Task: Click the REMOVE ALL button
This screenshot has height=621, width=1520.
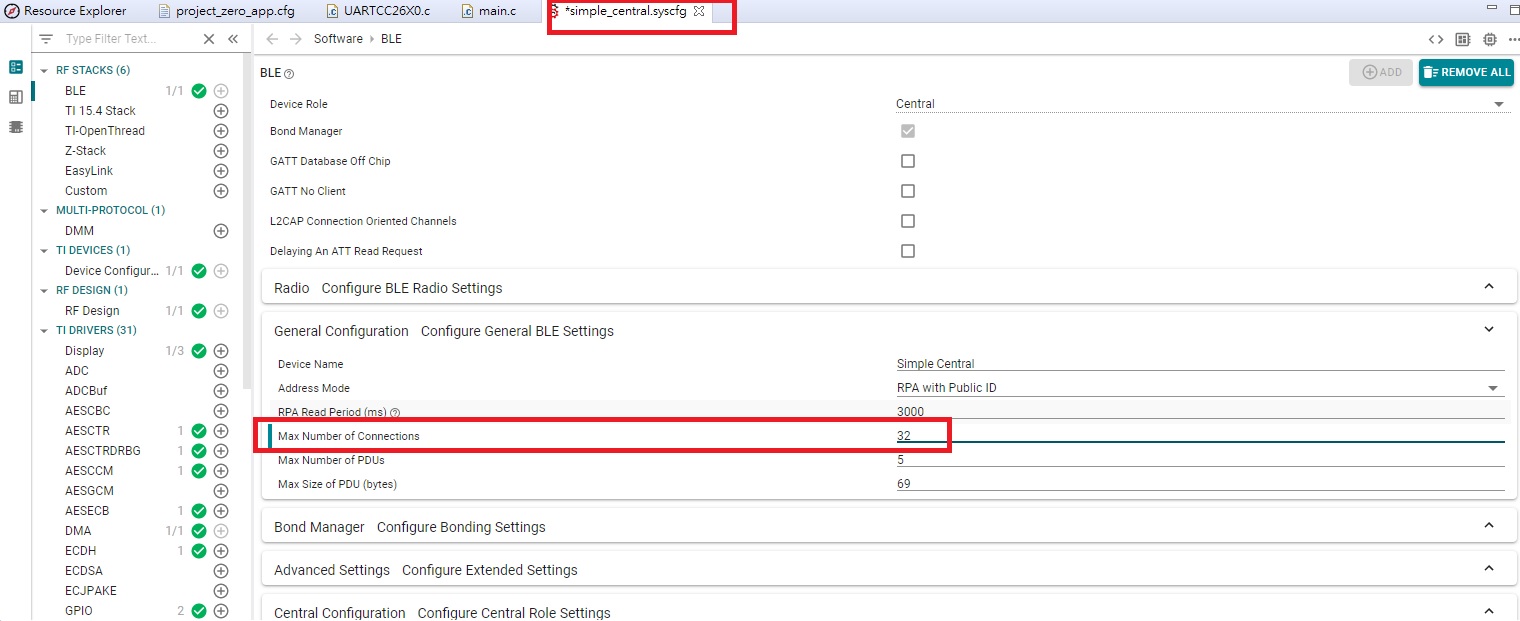Action: click(x=1466, y=72)
